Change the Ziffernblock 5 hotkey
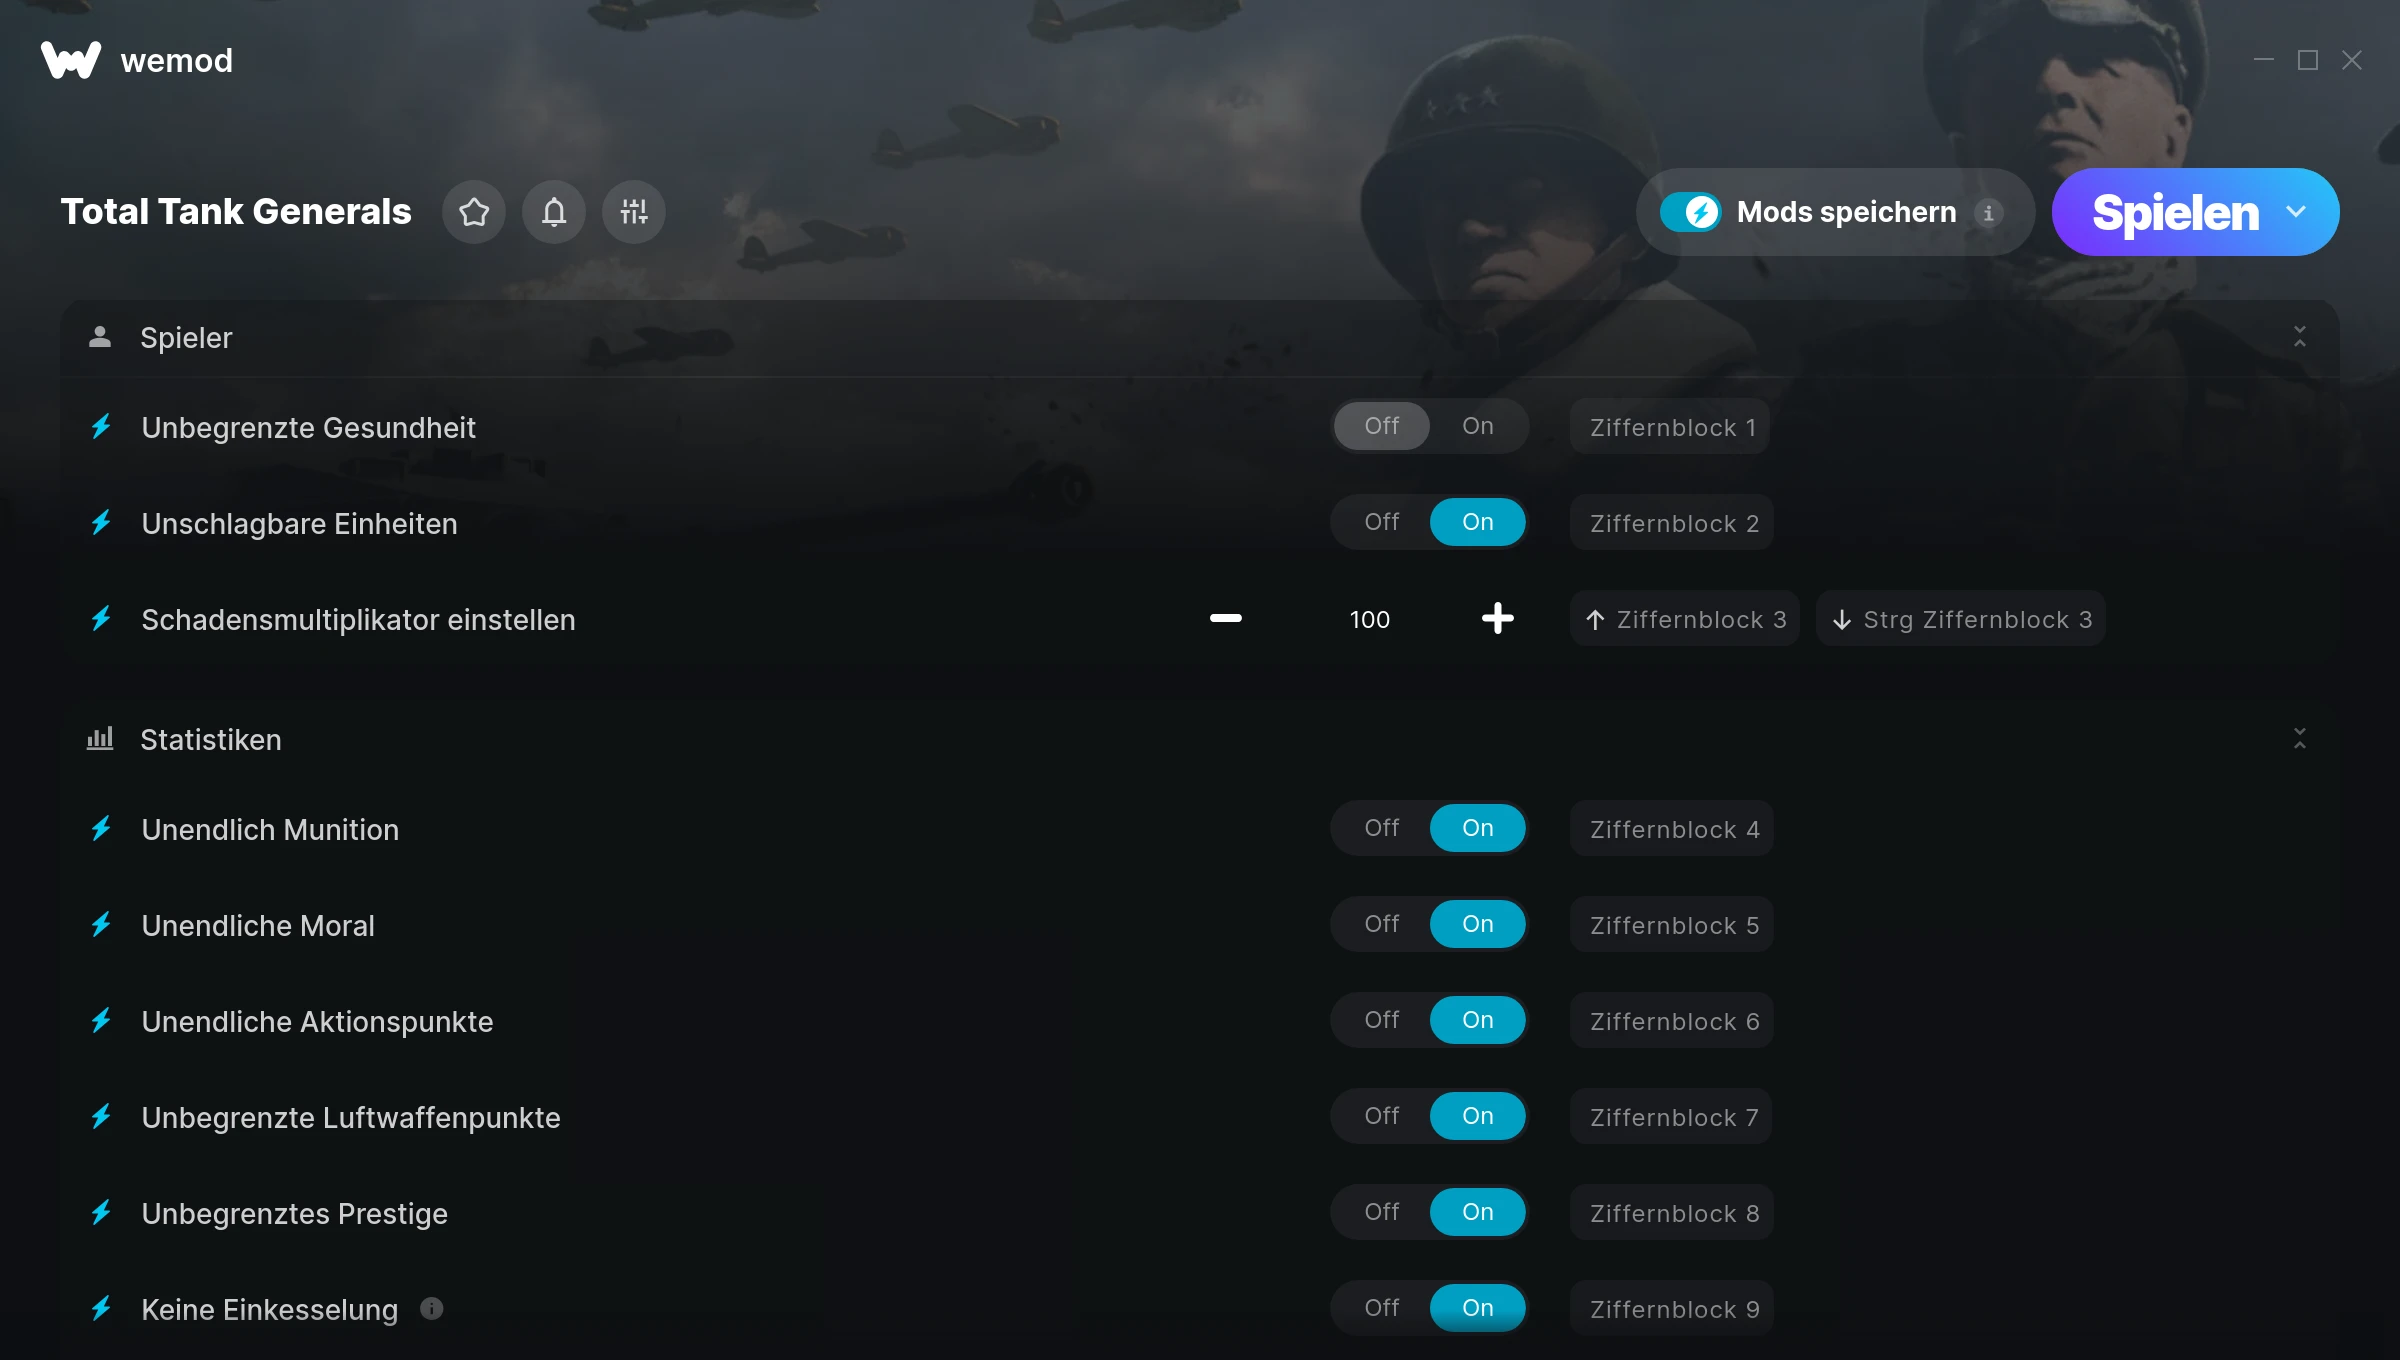 1672,925
